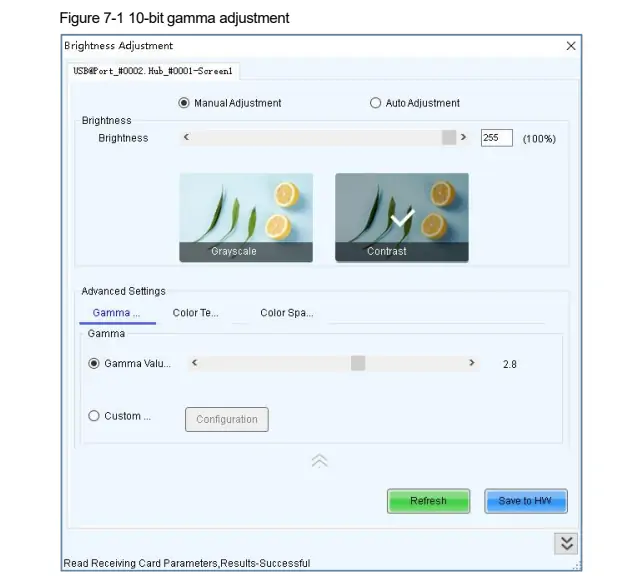
Task: Select the Custom gamma radio button
Action: coord(95,416)
